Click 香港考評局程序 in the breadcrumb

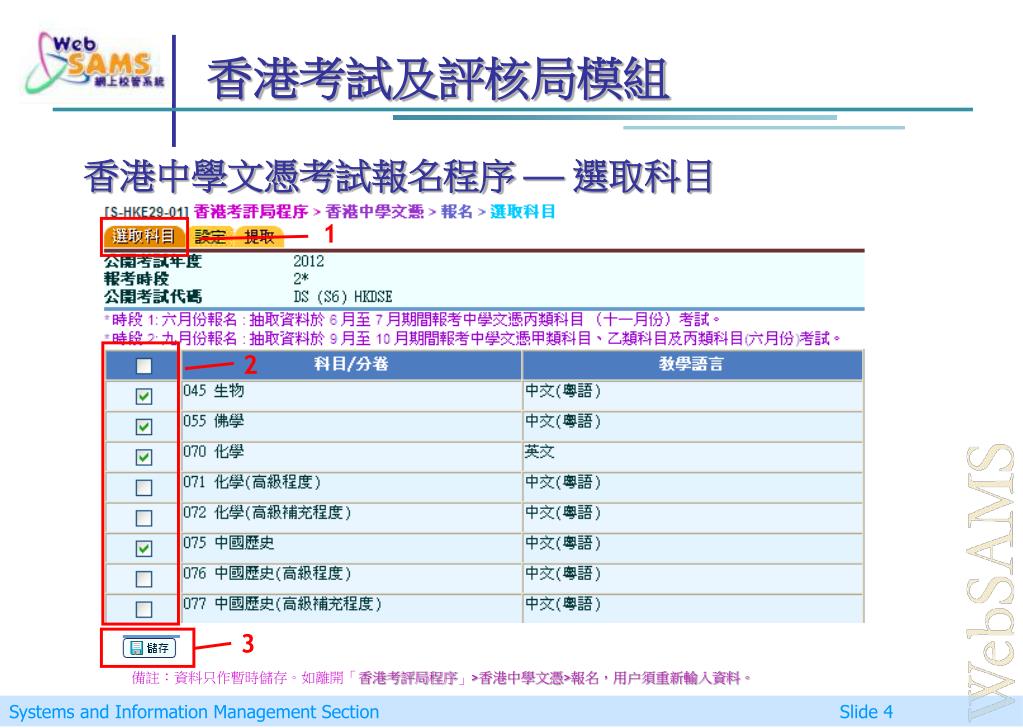pos(251,211)
